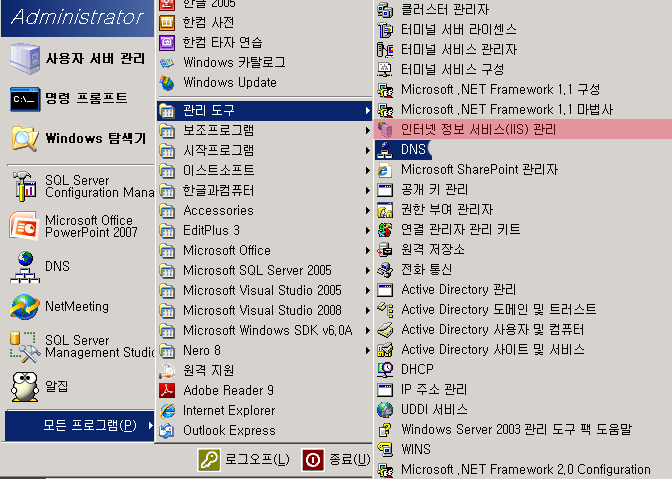672x479 pixels.
Task: Expand the Microsoft Office submenu arrow
Action: click(x=367, y=250)
